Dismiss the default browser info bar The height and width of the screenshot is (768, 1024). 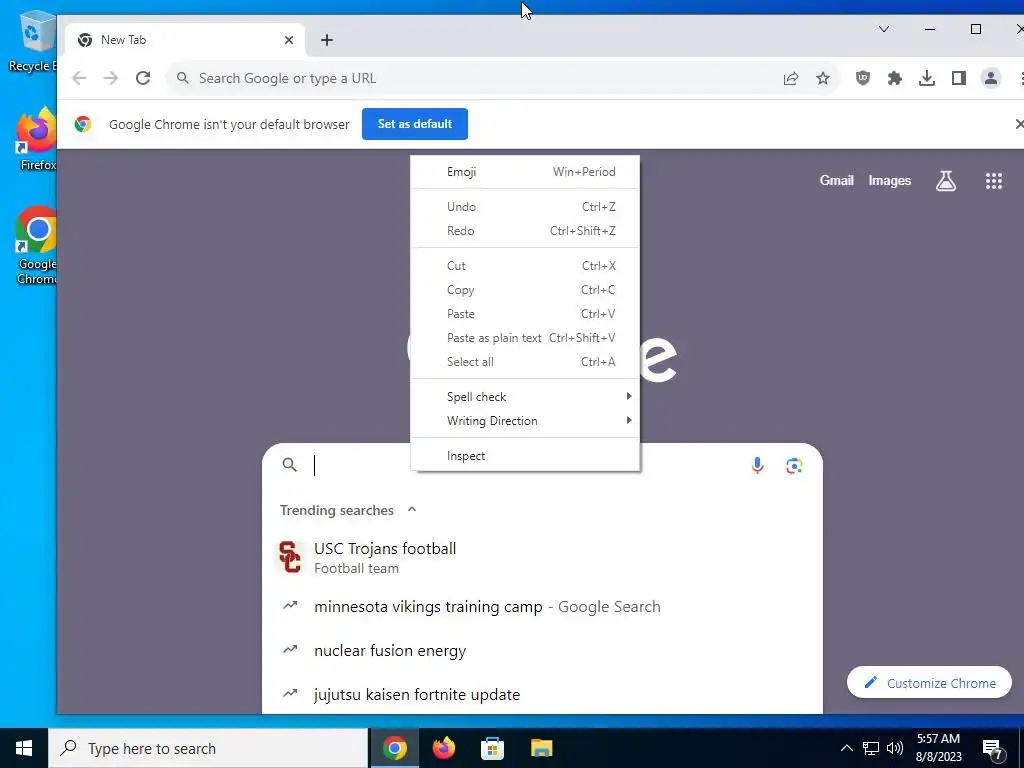[1019, 123]
